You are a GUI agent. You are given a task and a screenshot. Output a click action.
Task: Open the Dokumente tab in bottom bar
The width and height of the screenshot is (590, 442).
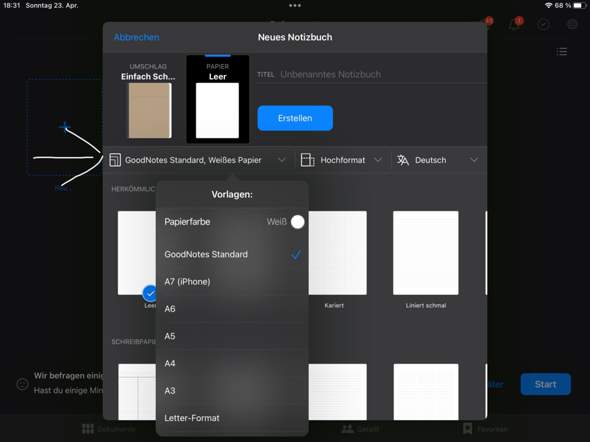pyautogui.click(x=109, y=429)
